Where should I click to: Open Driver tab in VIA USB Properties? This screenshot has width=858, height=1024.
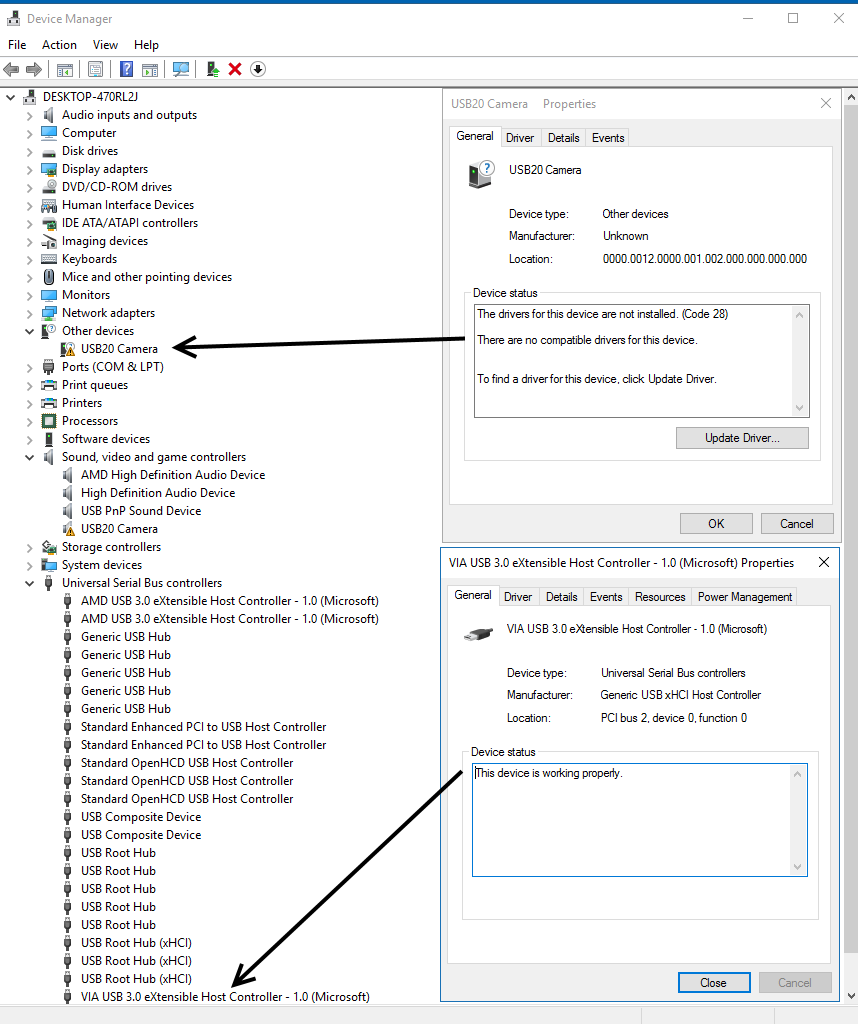coord(518,597)
